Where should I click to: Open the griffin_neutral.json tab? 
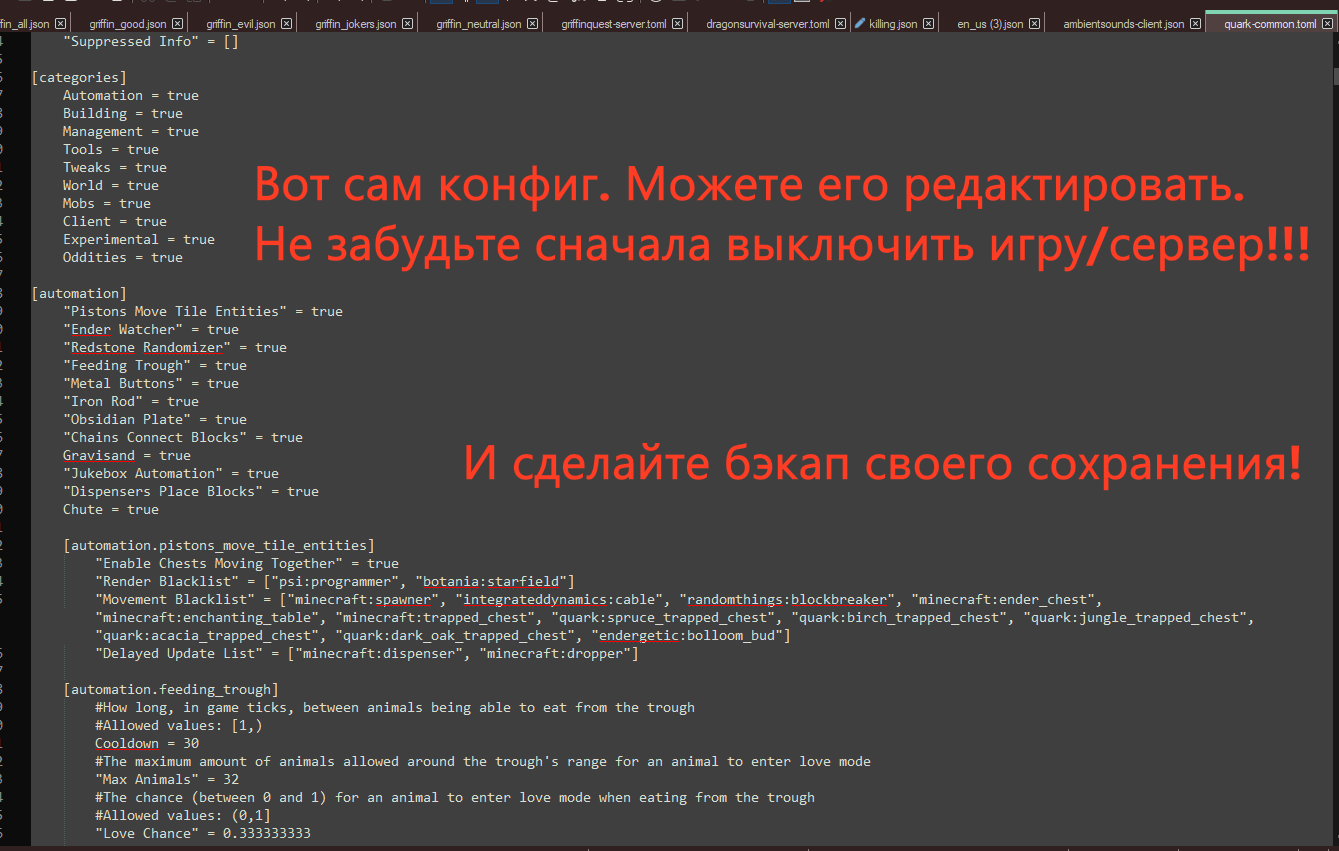(x=479, y=22)
